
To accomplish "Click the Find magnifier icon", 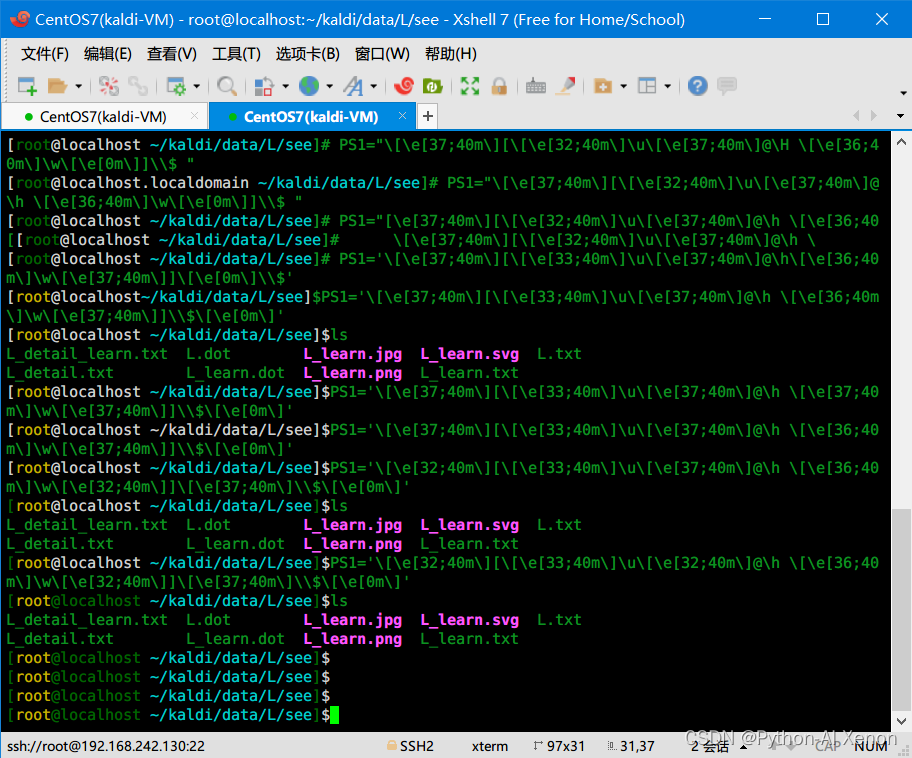I will point(226,86).
